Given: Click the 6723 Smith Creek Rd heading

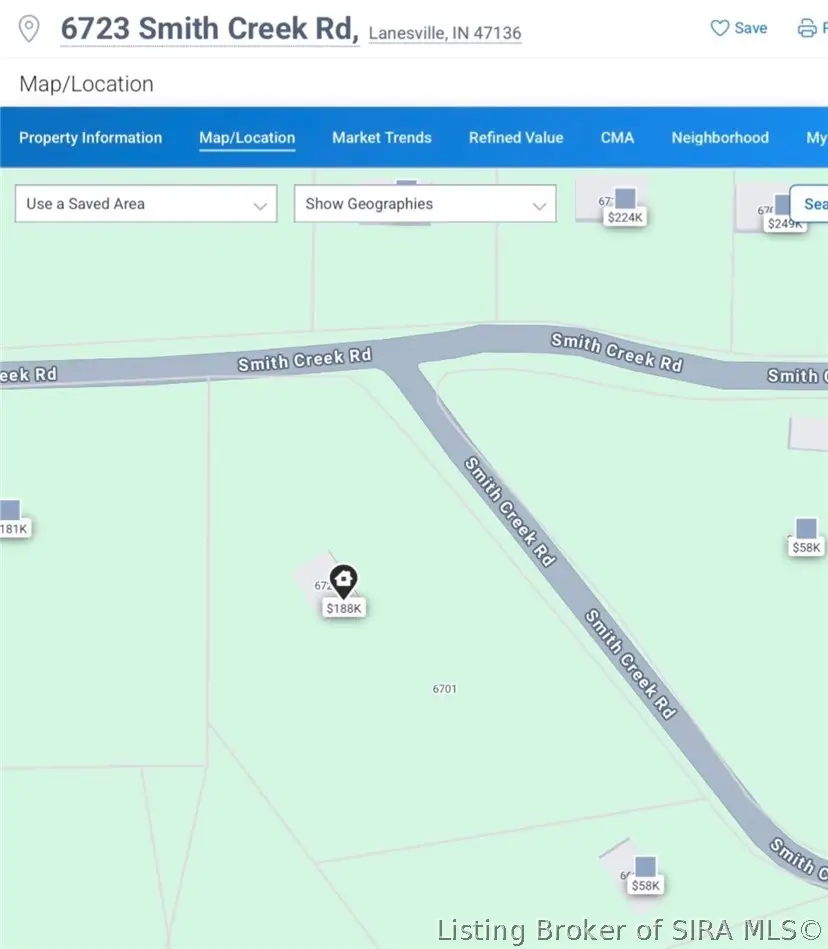Looking at the screenshot, I should tap(210, 28).
